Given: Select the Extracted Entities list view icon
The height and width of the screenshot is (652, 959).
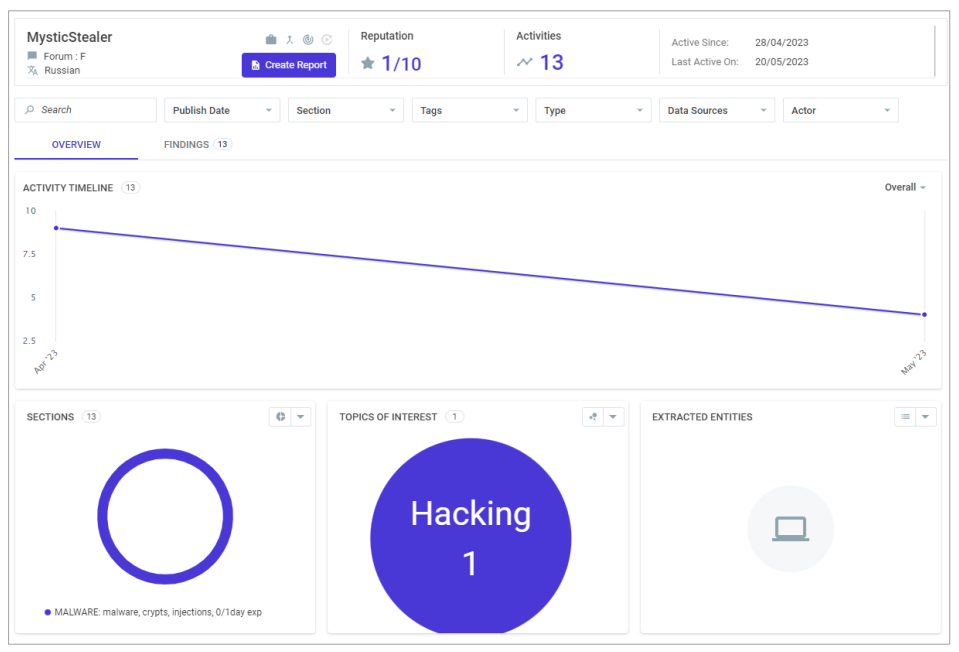Looking at the screenshot, I should coord(905,417).
